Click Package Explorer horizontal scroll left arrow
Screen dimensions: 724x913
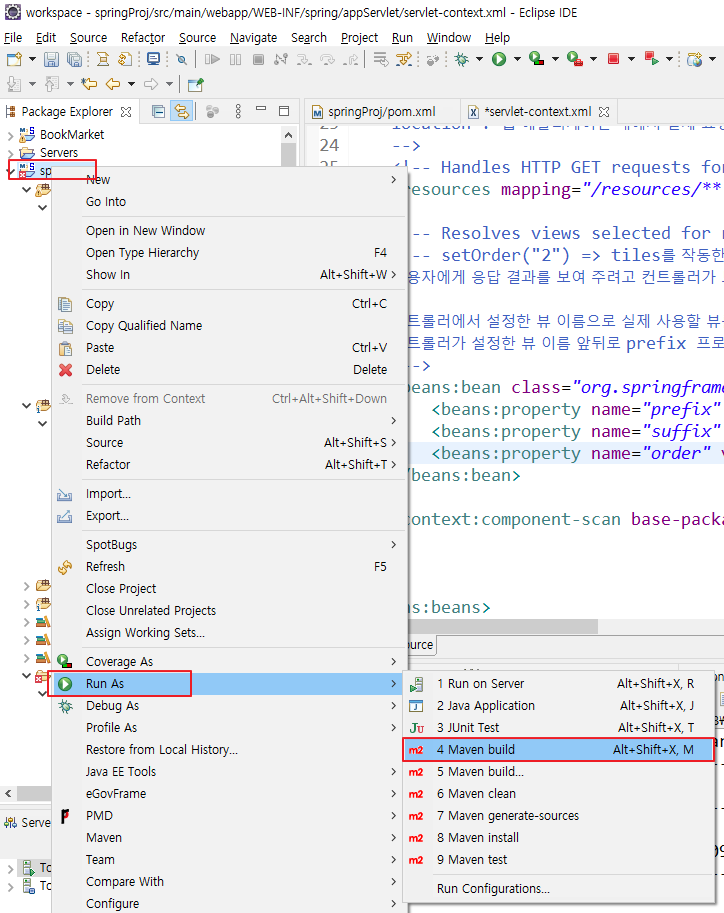tap(8, 793)
